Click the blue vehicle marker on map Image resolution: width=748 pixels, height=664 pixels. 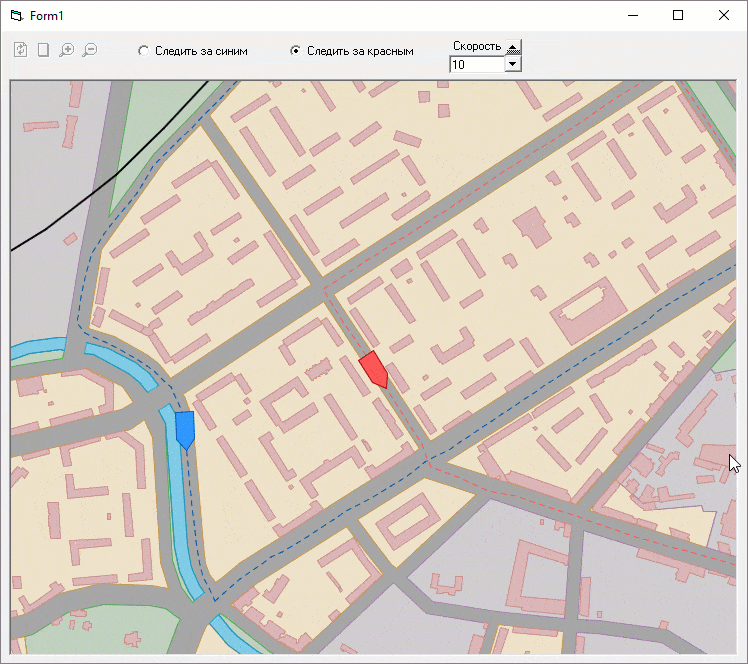click(185, 430)
